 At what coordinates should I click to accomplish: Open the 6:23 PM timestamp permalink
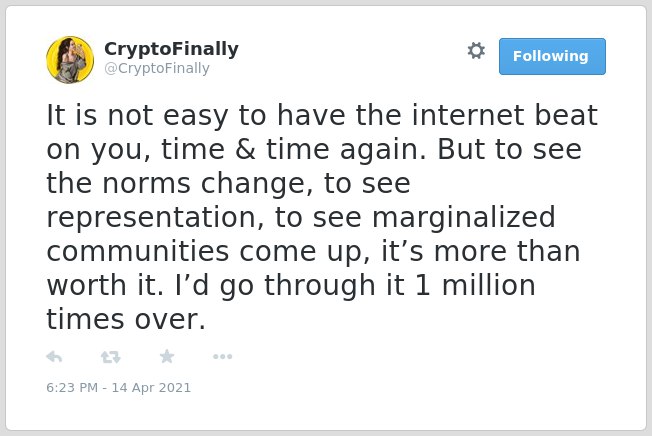(72, 387)
